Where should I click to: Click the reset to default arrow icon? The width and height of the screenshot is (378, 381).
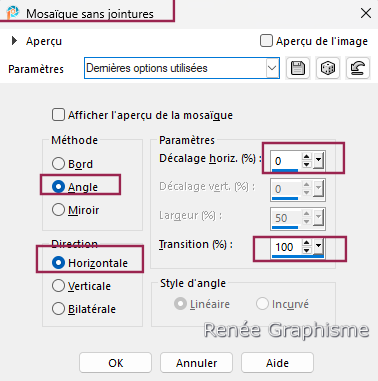point(358,68)
